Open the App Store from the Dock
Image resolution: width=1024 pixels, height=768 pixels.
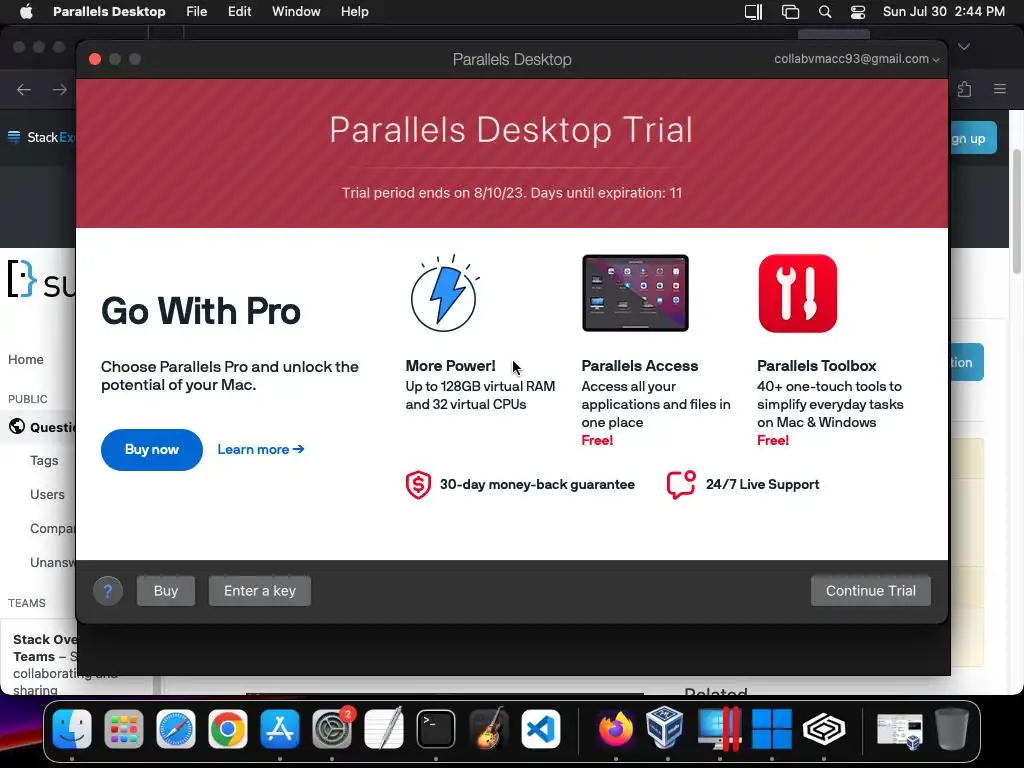coord(280,729)
